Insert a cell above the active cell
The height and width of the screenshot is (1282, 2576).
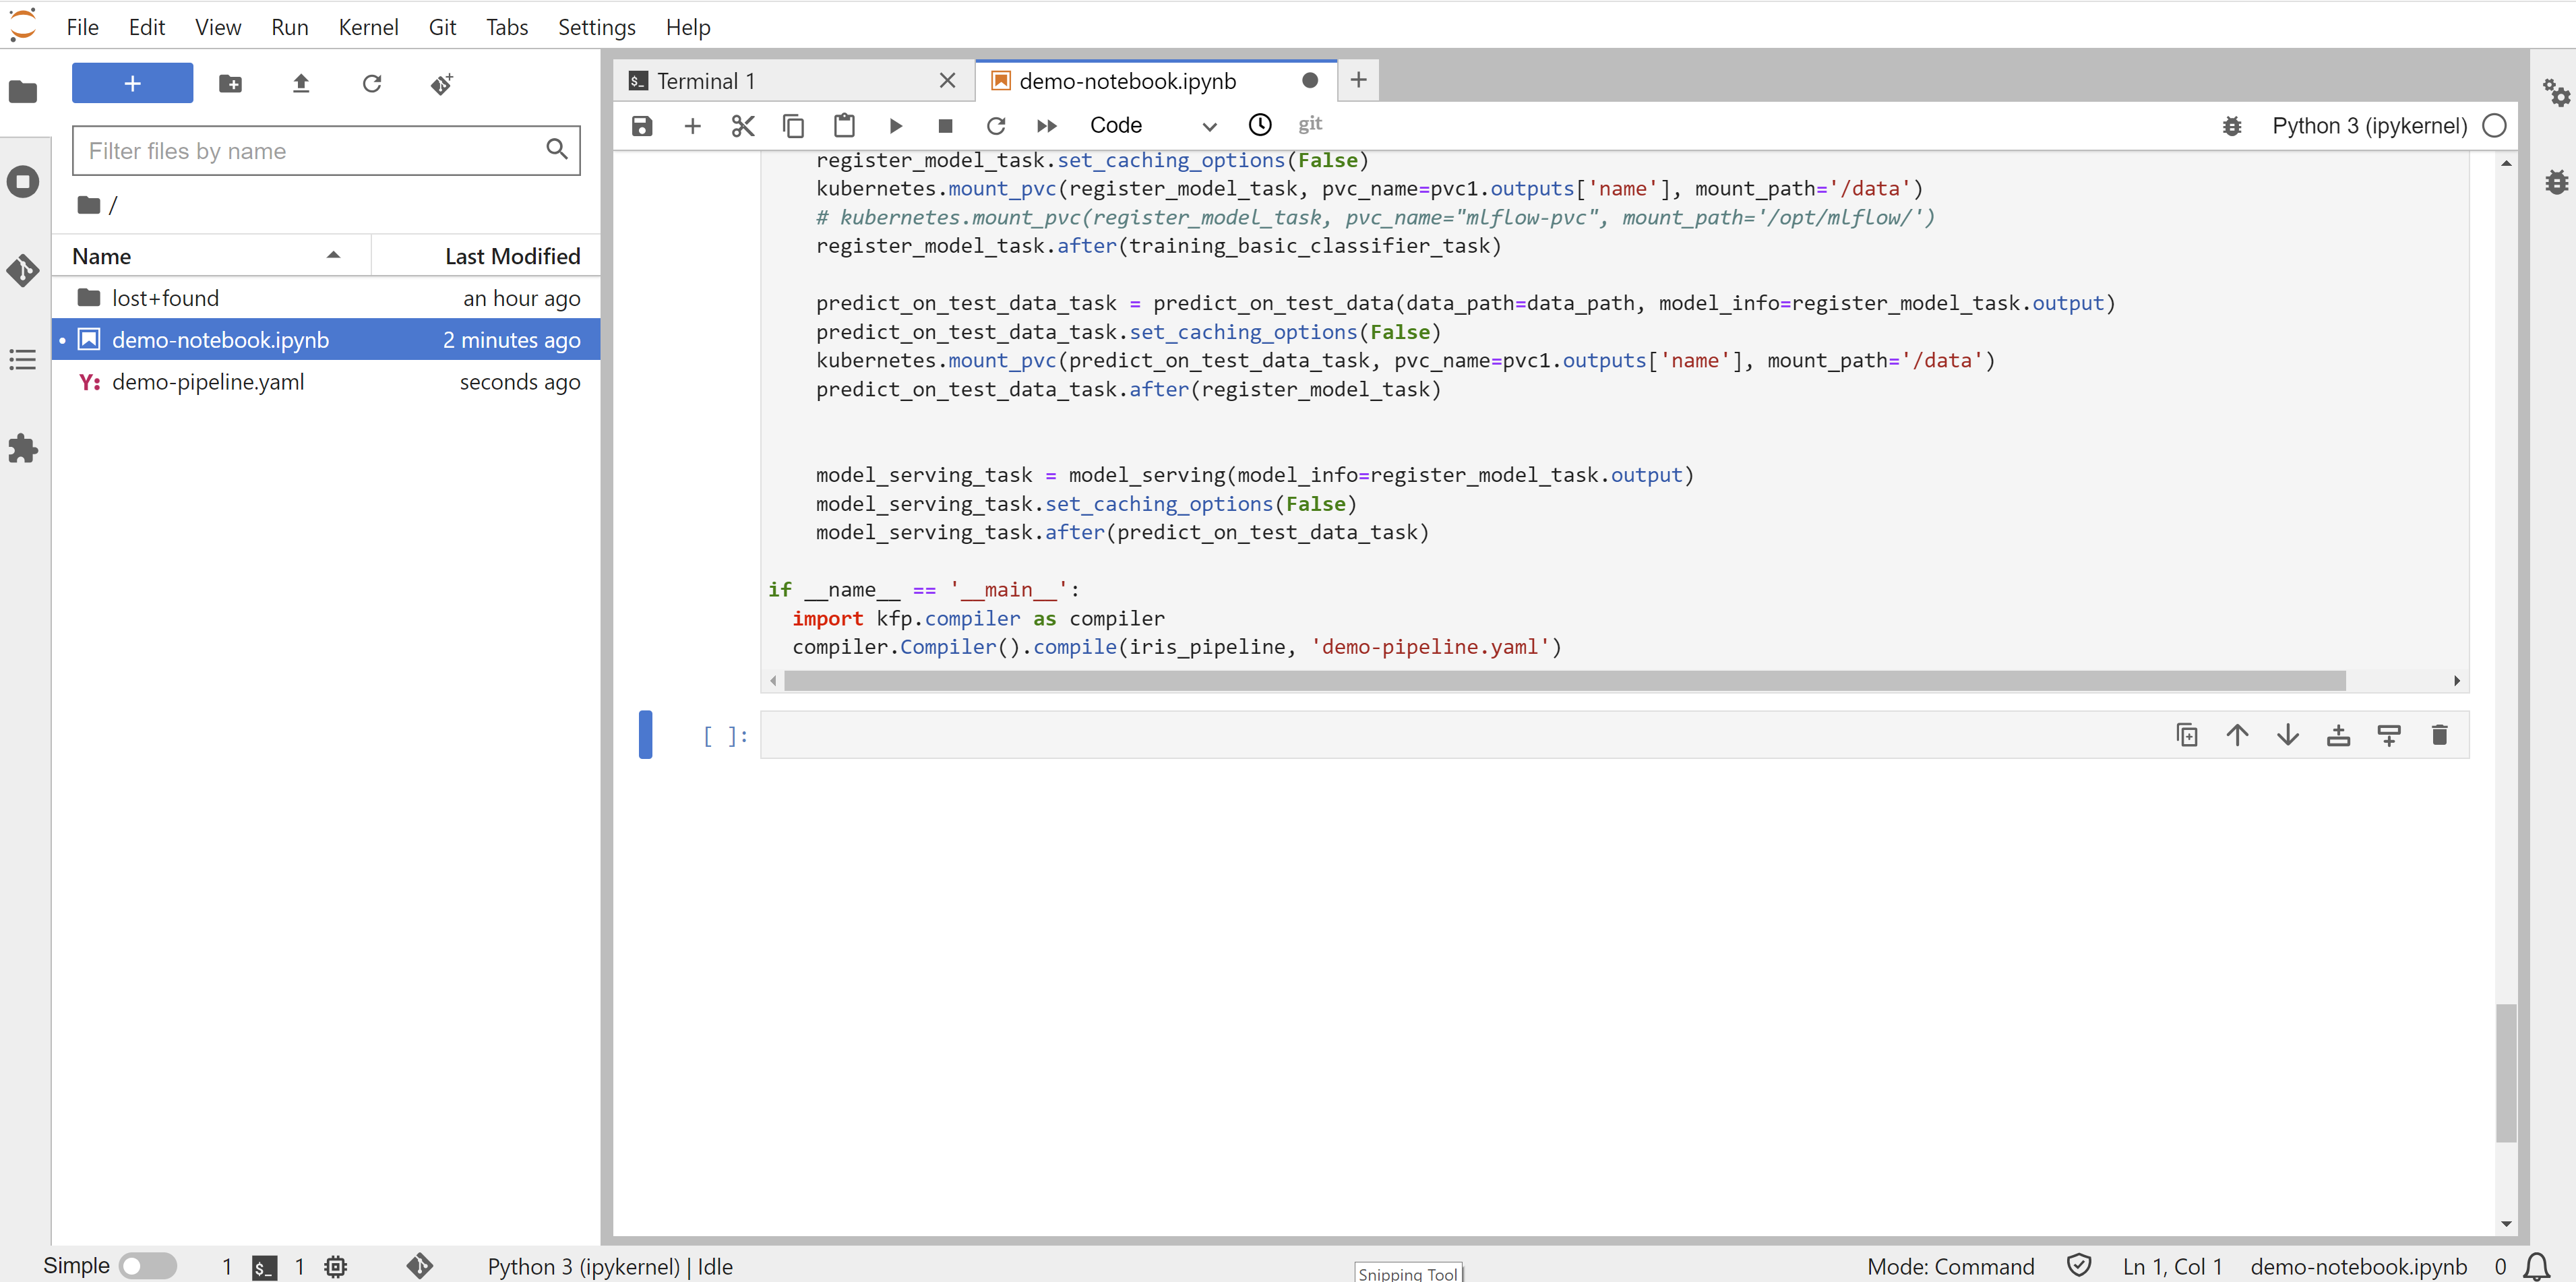(2338, 735)
